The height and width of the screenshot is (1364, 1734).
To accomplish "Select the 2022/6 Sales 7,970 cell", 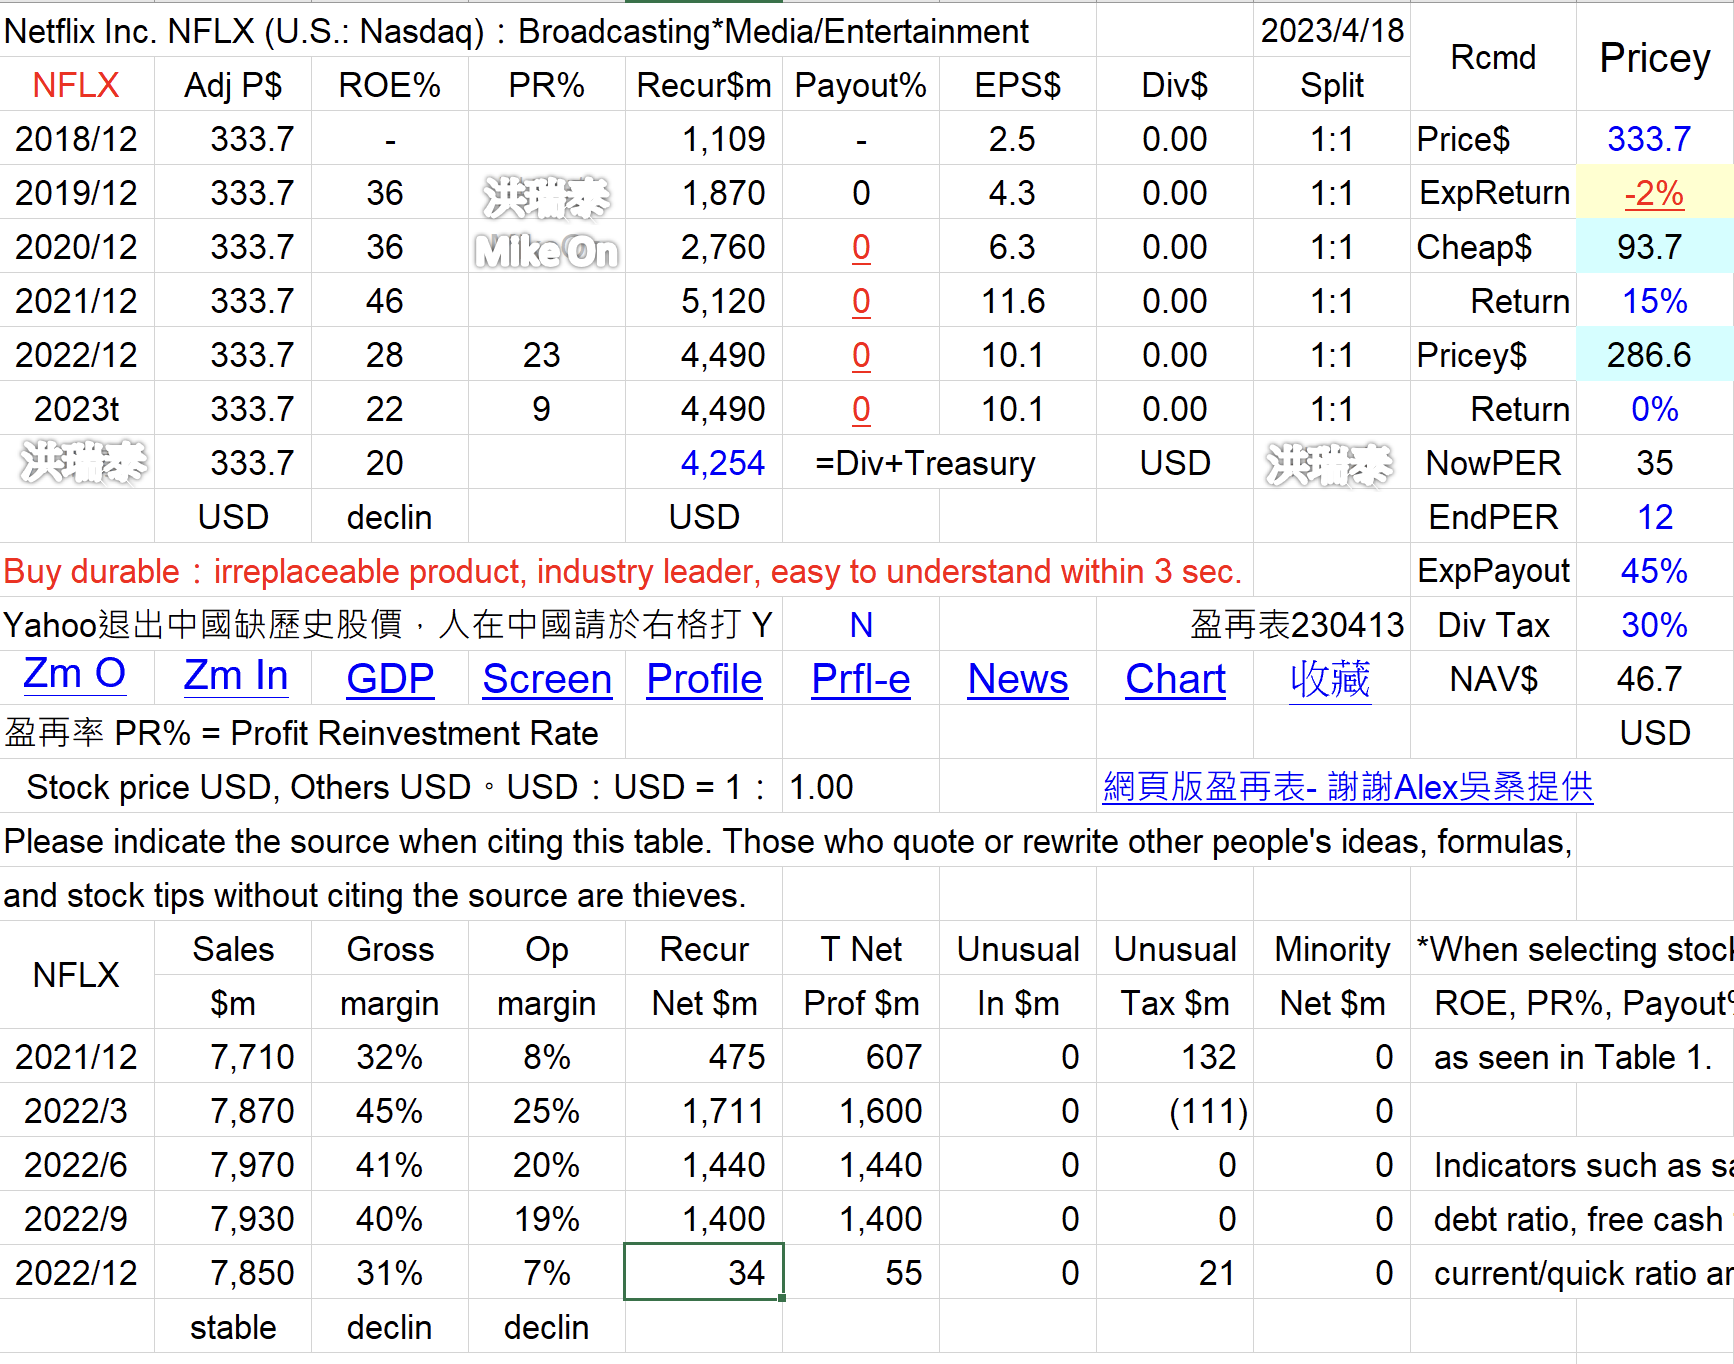I will pos(233,1165).
